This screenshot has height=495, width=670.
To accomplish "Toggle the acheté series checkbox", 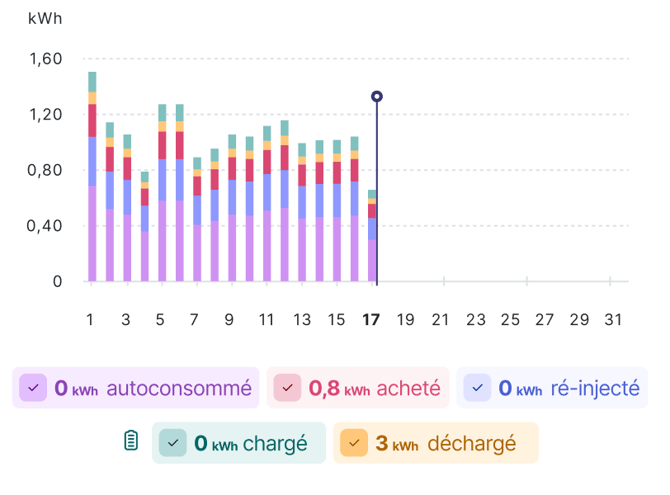I will 288,388.
